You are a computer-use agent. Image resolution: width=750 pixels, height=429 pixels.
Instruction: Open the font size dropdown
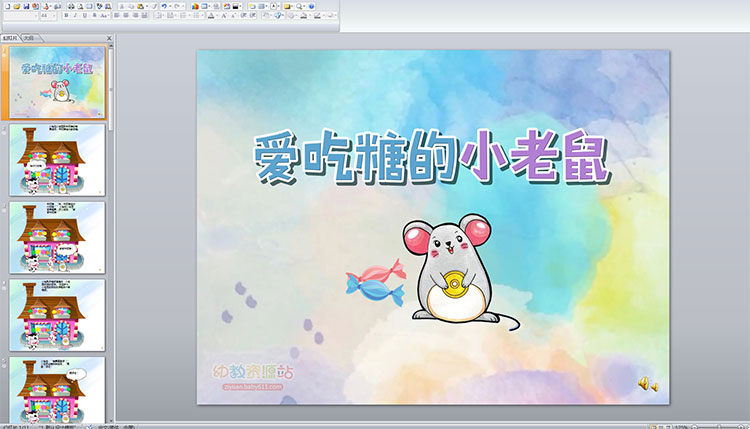point(48,17)
